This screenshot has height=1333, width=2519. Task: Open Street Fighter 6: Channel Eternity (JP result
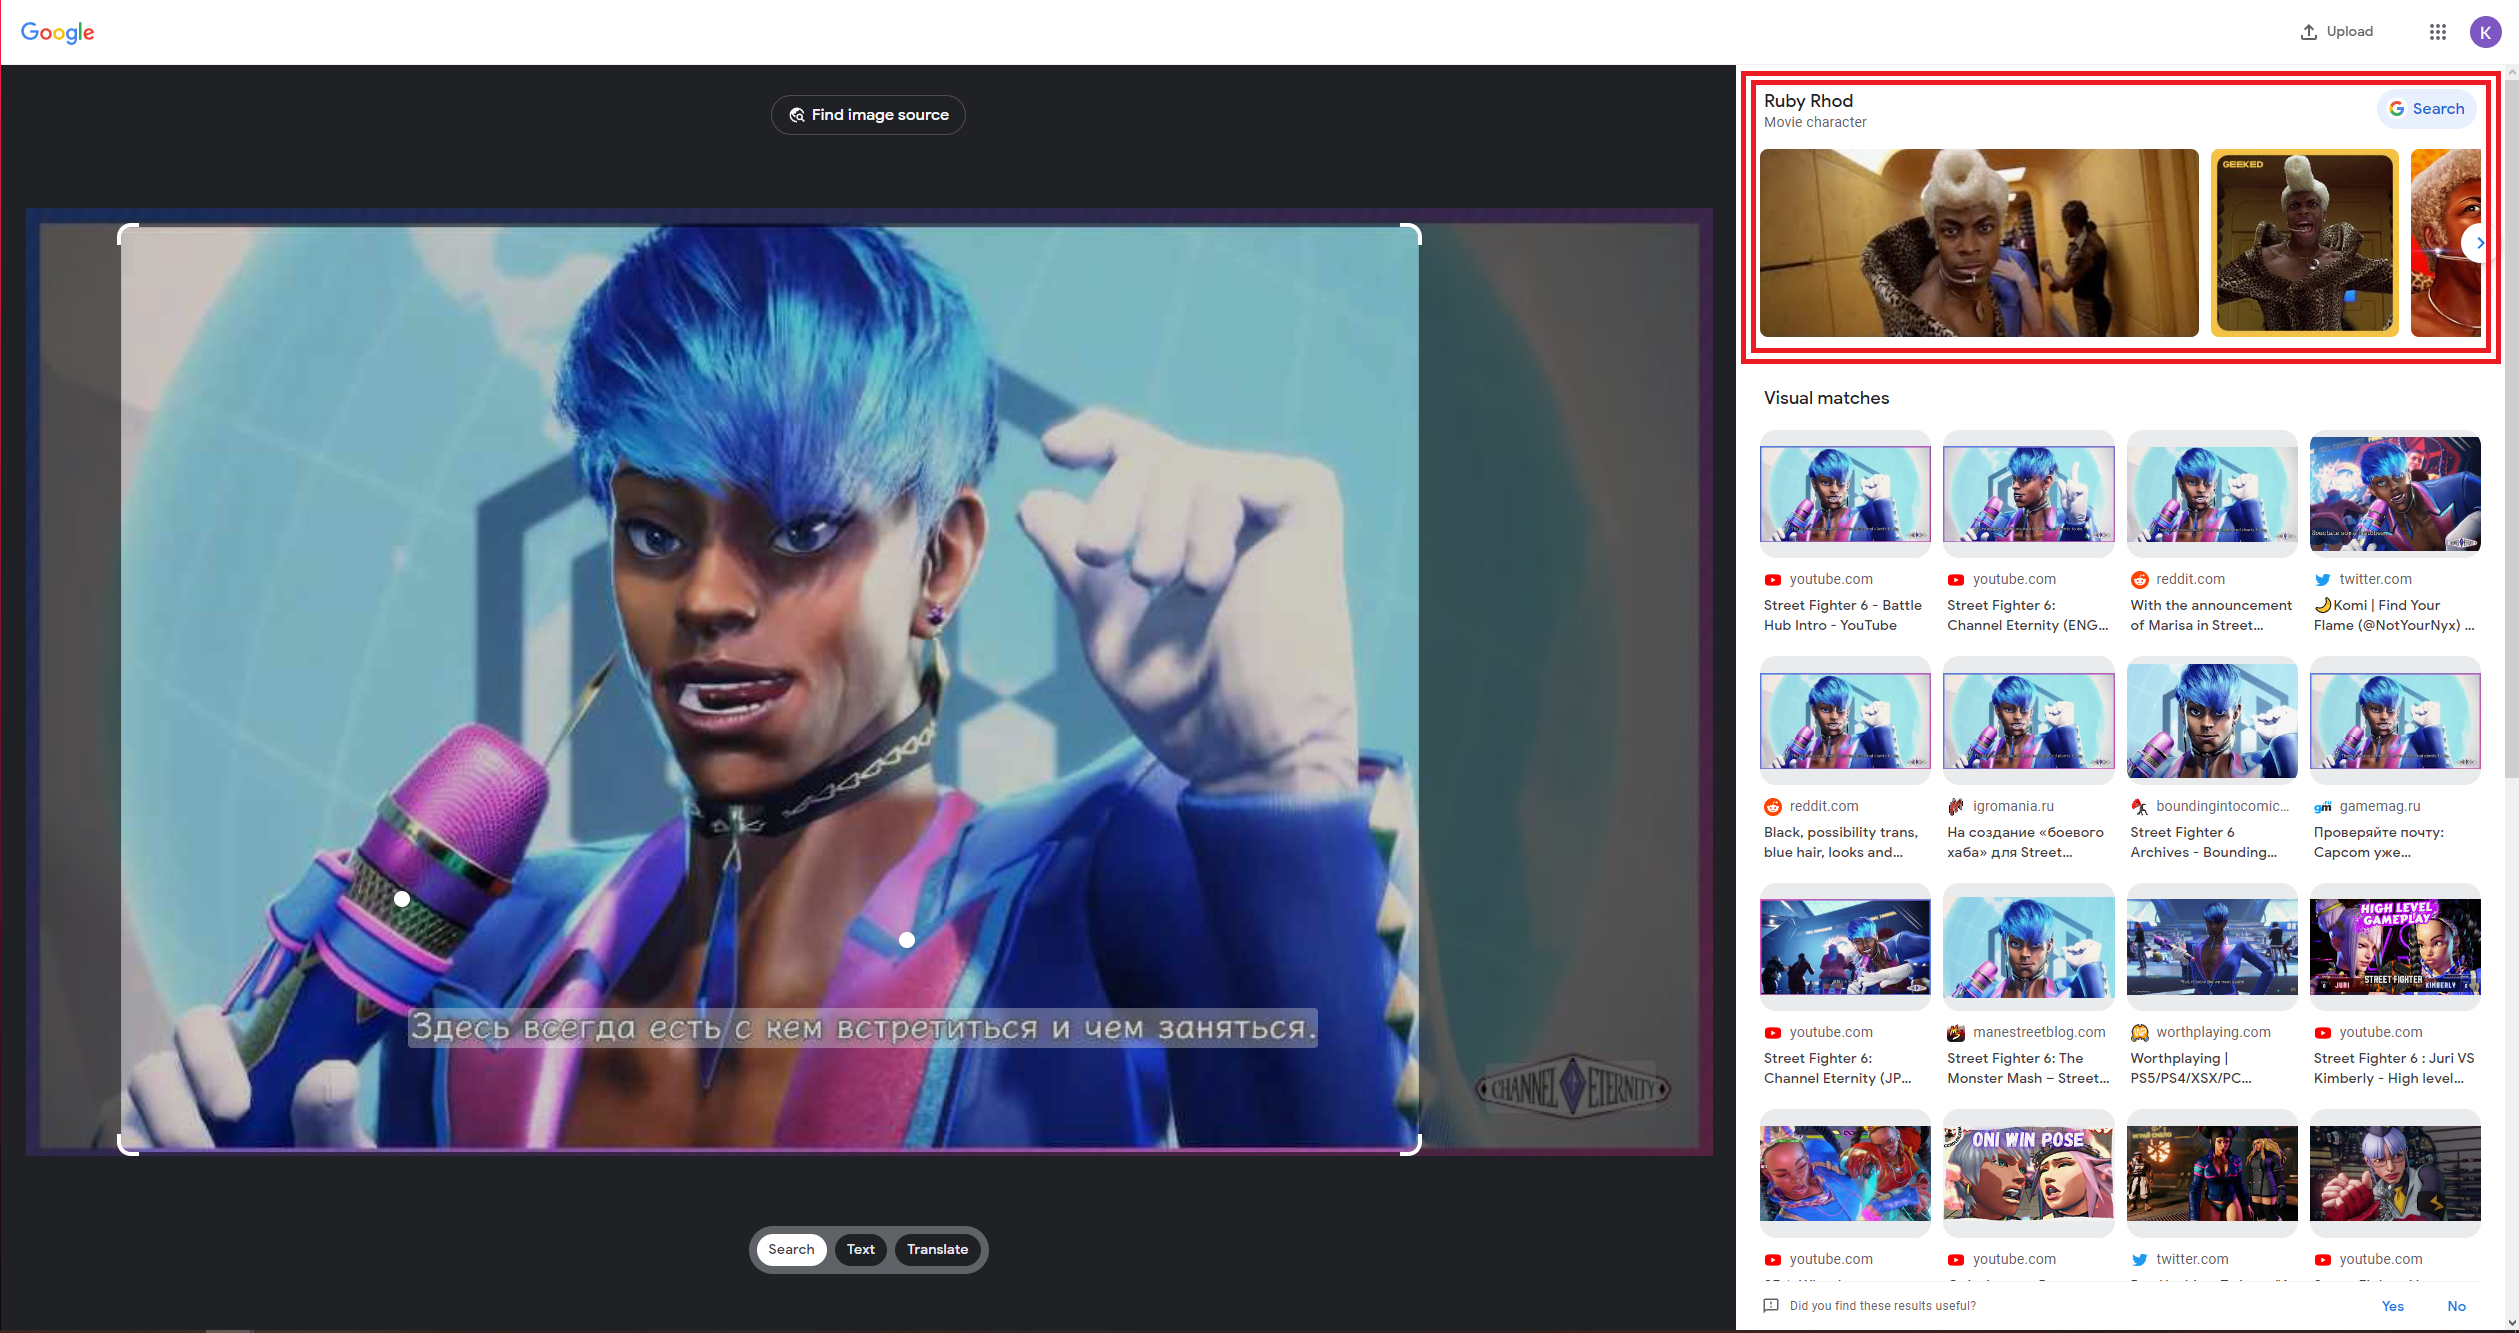[x=1837, y=1068]
